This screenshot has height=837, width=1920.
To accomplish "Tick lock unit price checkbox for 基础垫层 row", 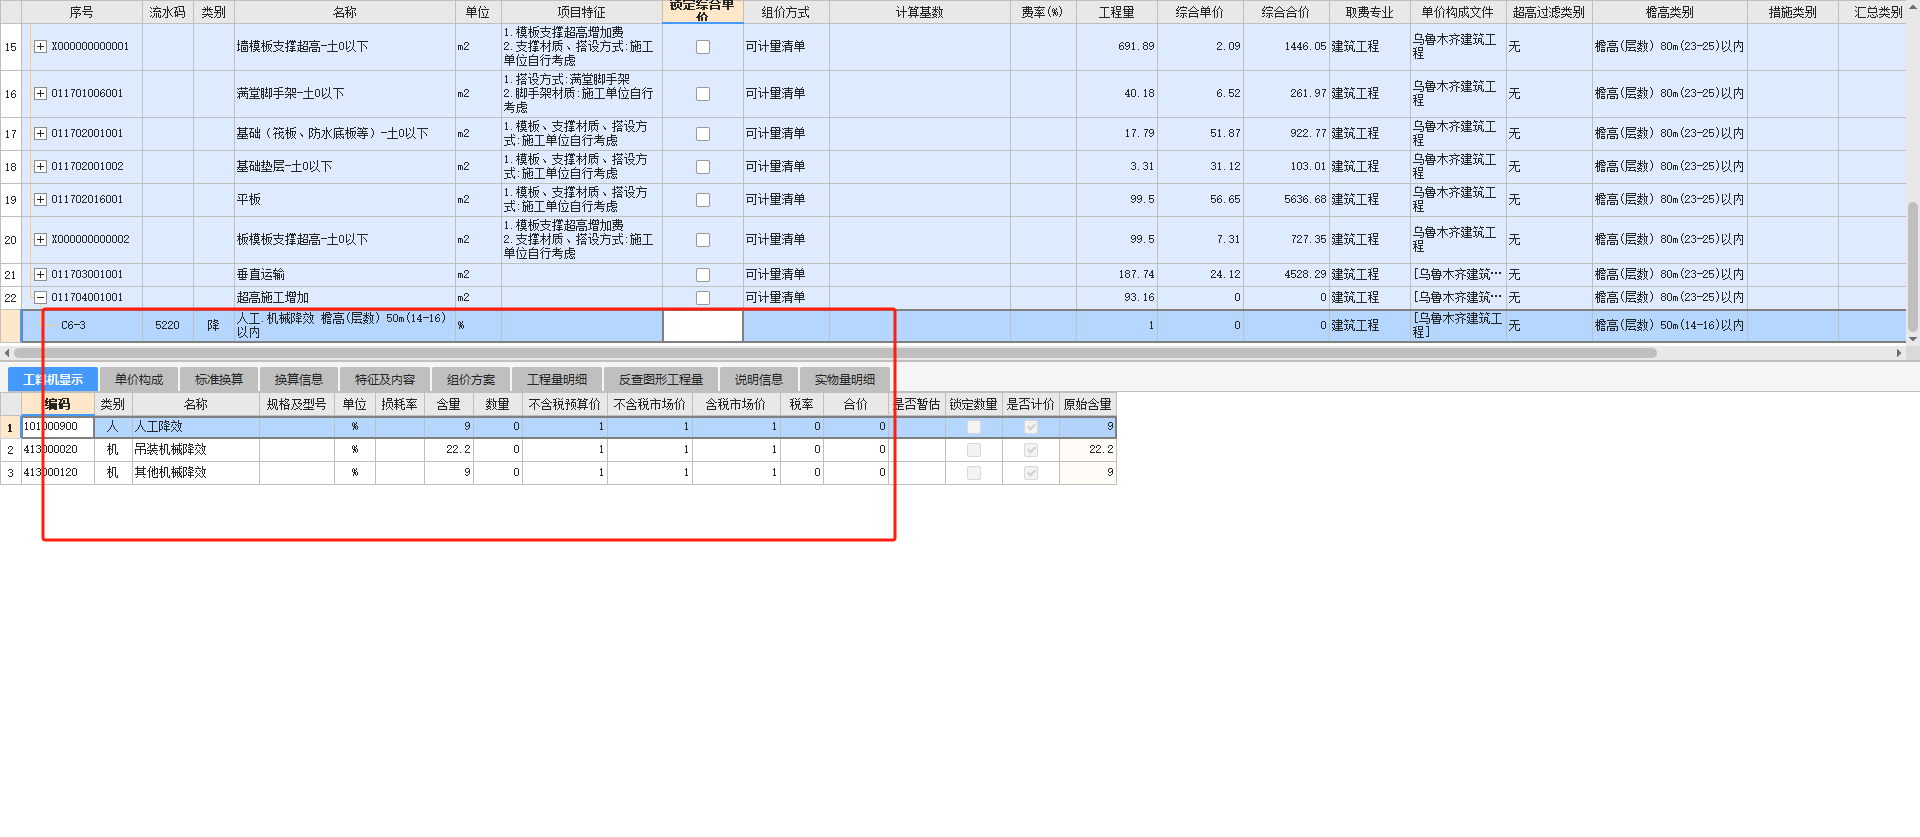I will coord(703,167).
